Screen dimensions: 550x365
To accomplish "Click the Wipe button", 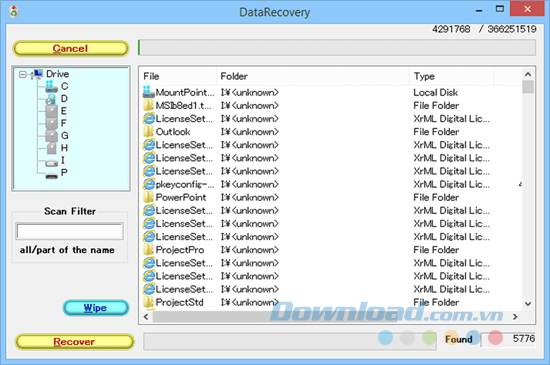I will click(x=96, y=308).
